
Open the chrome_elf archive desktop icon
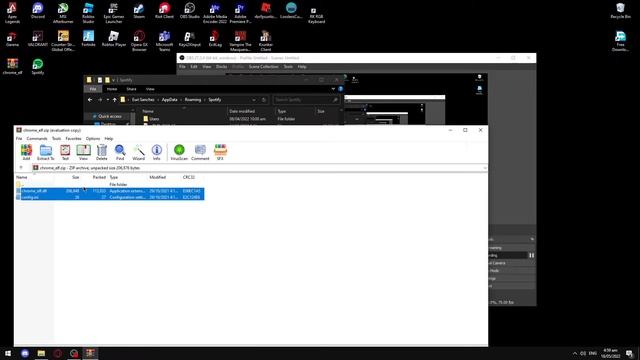[x=12, y=67]
